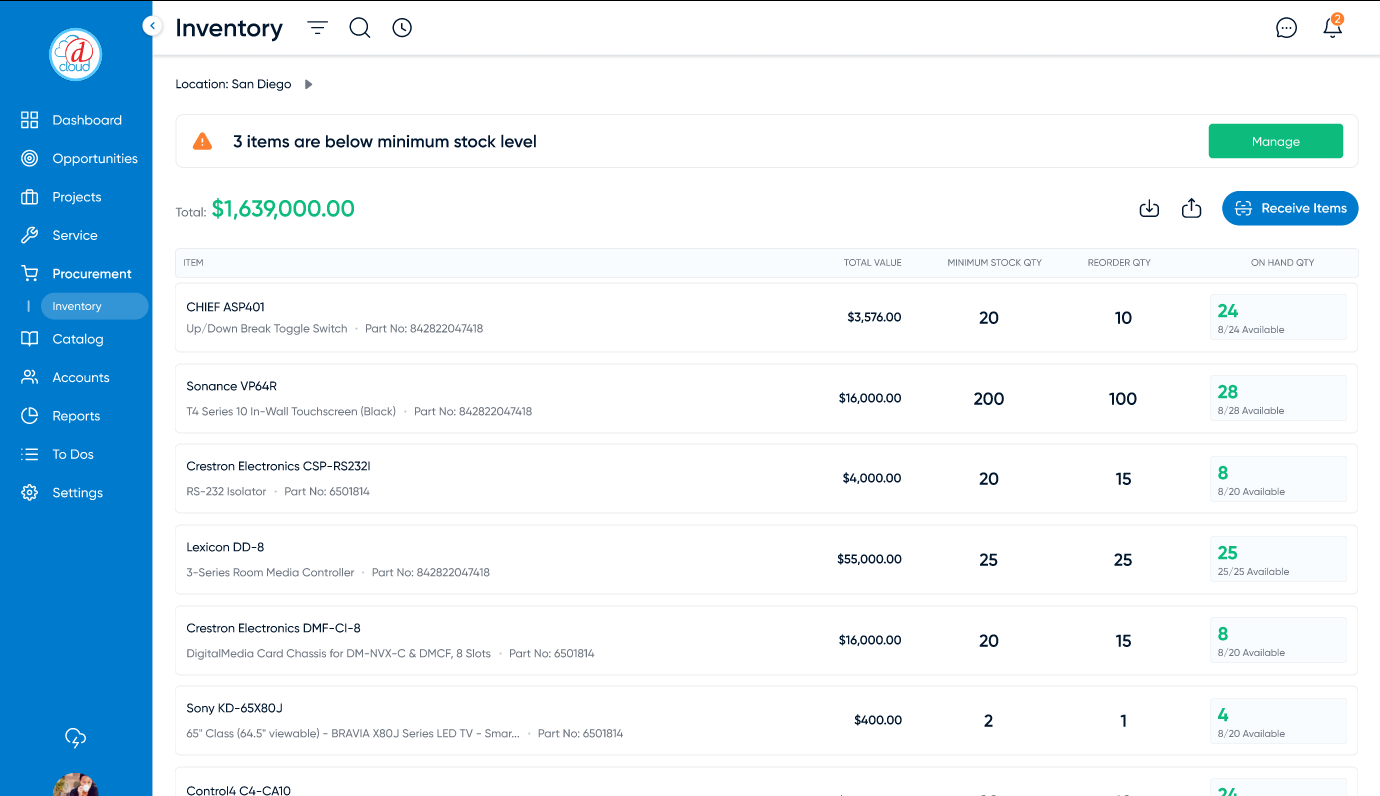Open notifications via the bell icon
The image size is (1380, 796).
tap(1332, 29)
